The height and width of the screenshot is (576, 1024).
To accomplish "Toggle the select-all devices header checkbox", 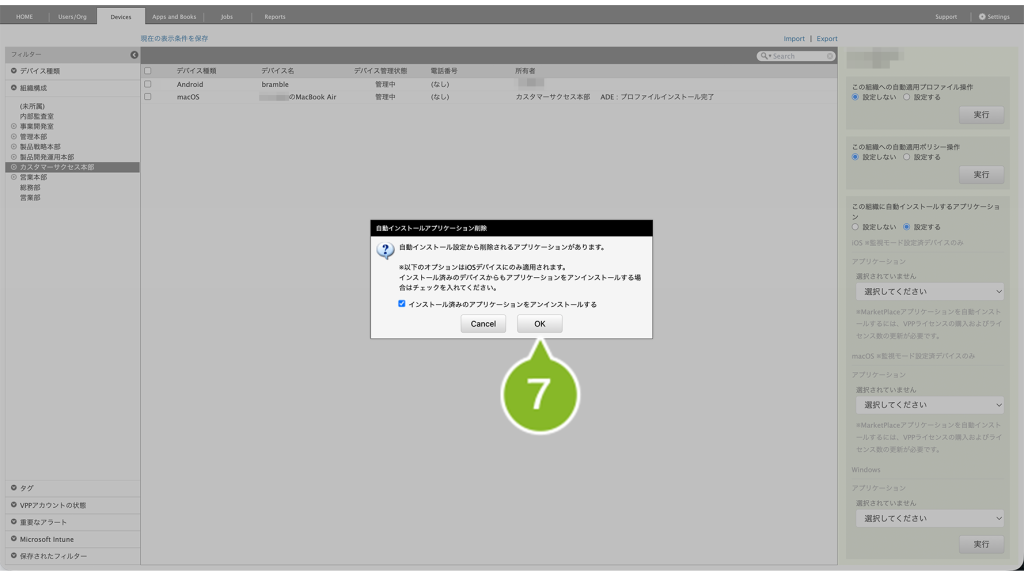I will [148, 71].
